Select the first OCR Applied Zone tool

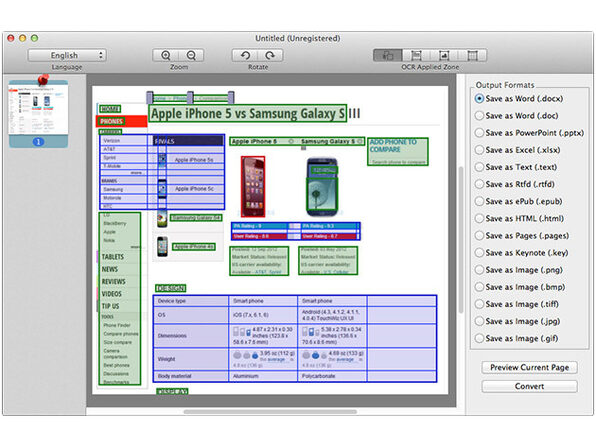pyautogui.click(x=387, y=55)
